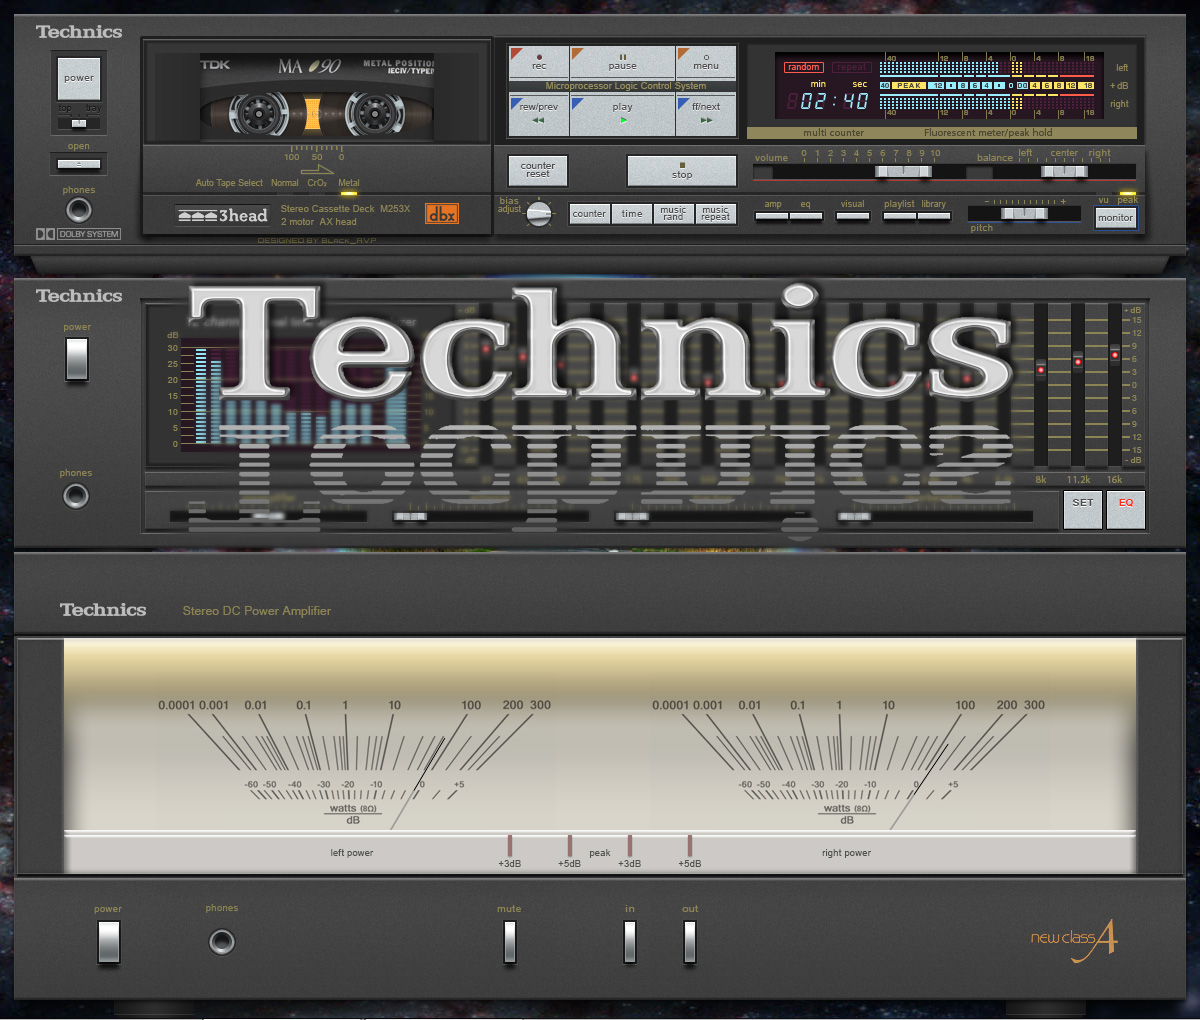Screen dimensions: 1200x1020
Task: Toggle the vu/peak monitor button
Action: click(1115, 217)
